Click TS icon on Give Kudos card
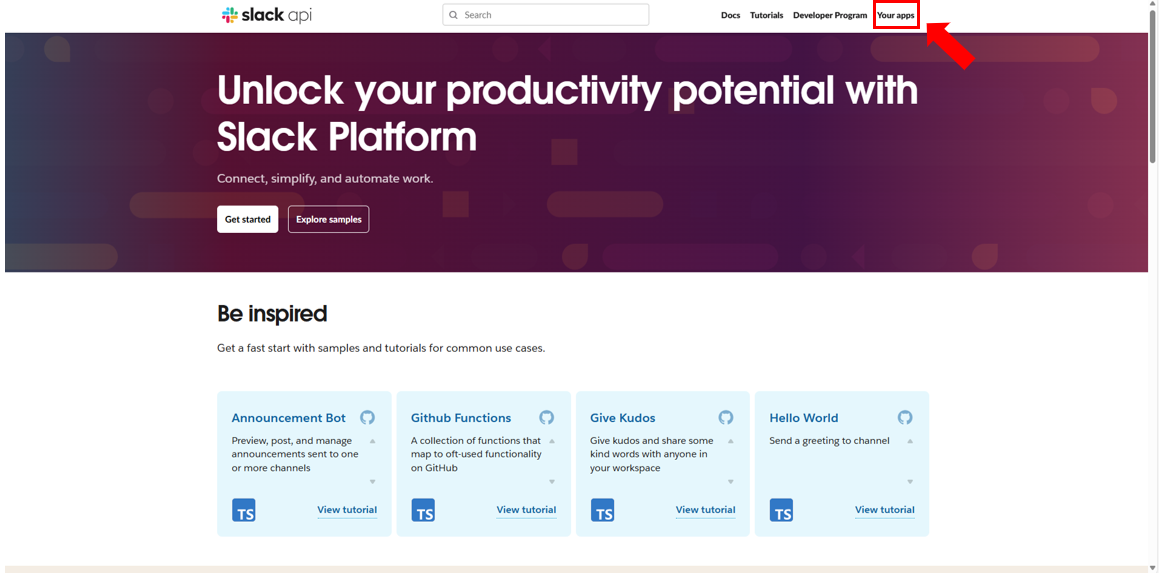This screenshot has width=1159, height=574. click(602, 510)
